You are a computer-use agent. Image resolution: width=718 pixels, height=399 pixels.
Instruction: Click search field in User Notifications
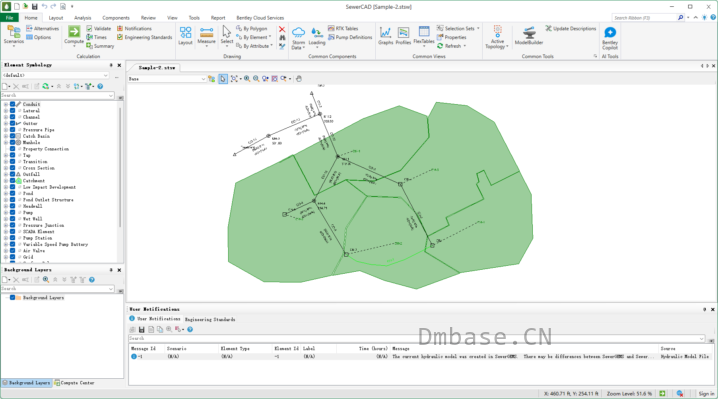[416, 338]
